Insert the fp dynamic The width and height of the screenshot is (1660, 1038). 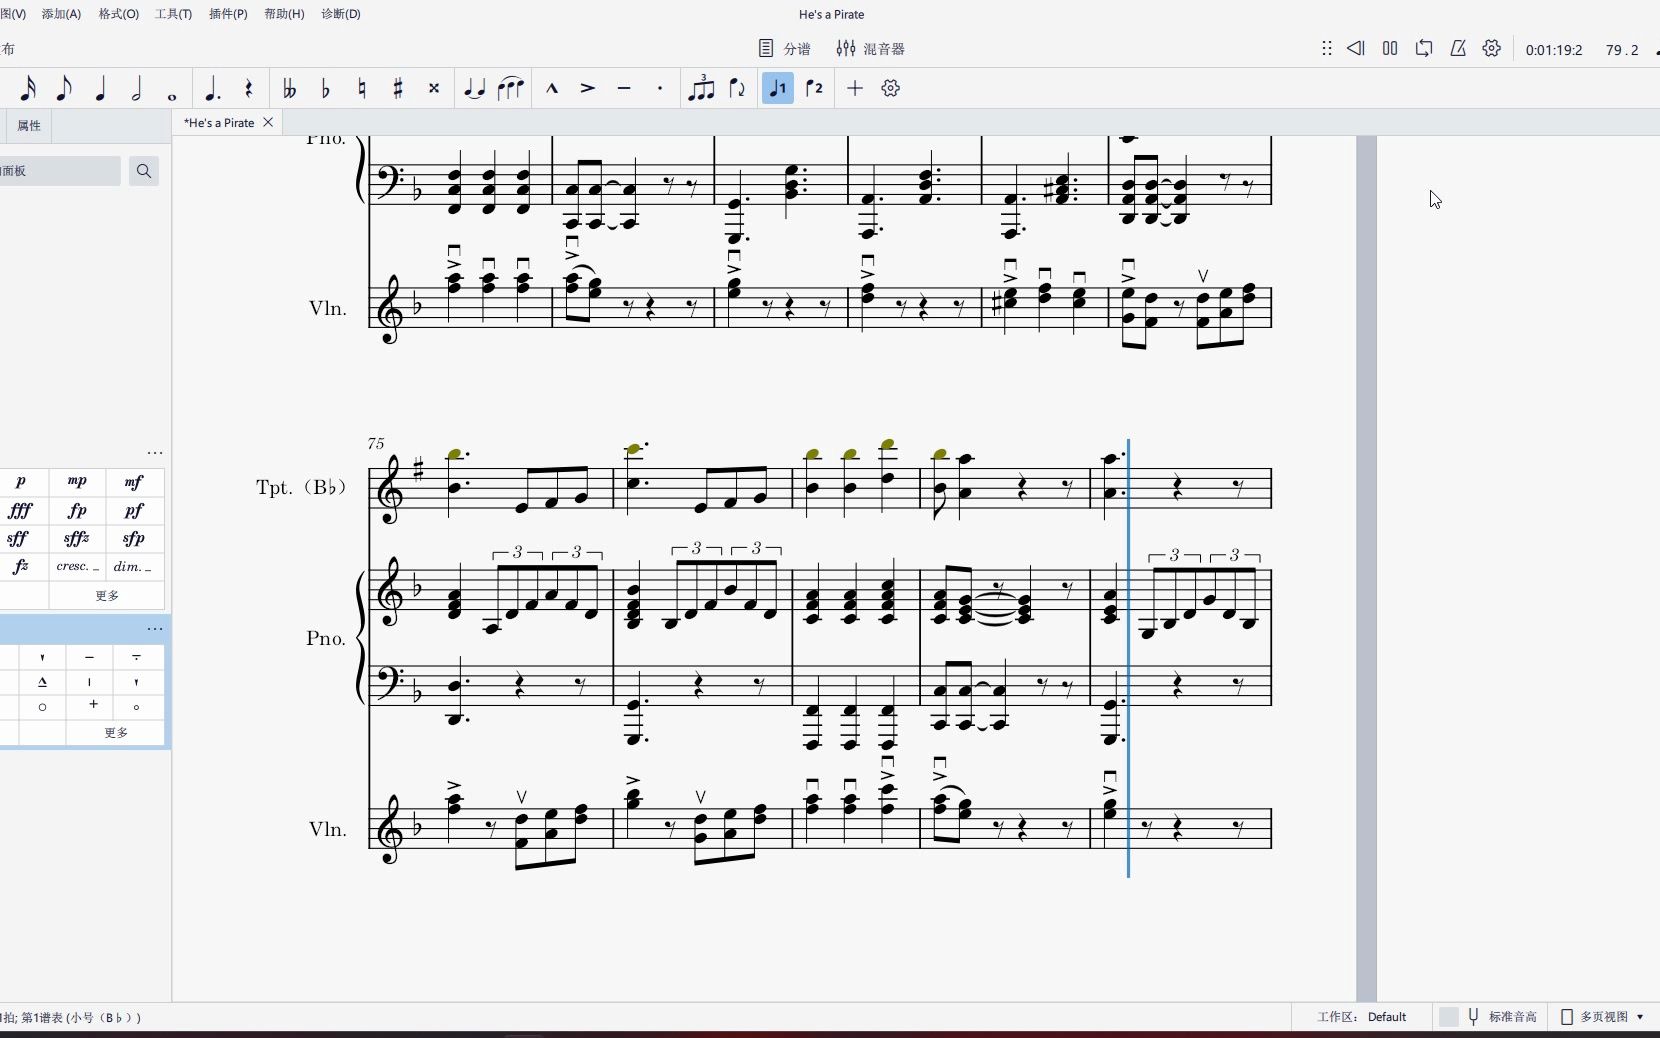coord(77,510)
